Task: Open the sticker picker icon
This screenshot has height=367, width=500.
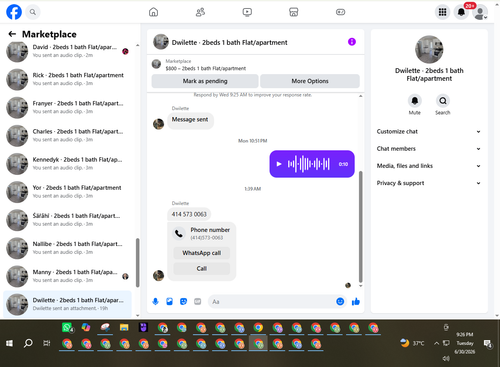Action: [x=183, y=302]
